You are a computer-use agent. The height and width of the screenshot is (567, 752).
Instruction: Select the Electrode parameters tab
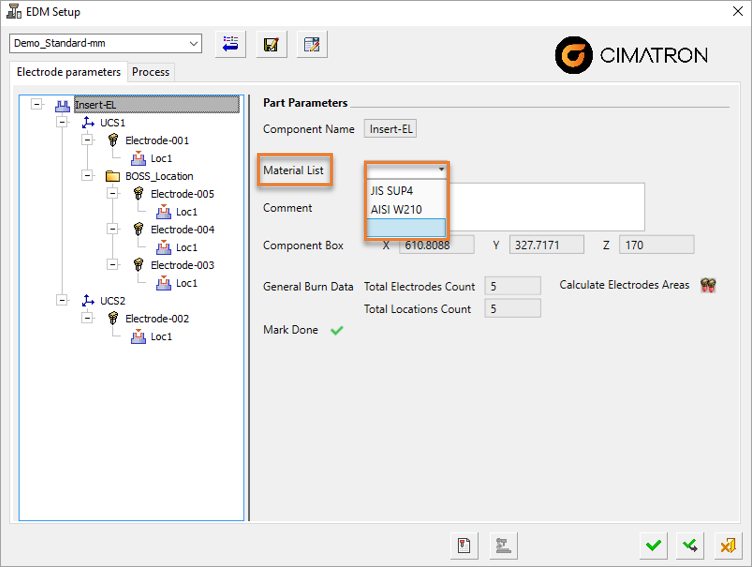coord(69,72)
